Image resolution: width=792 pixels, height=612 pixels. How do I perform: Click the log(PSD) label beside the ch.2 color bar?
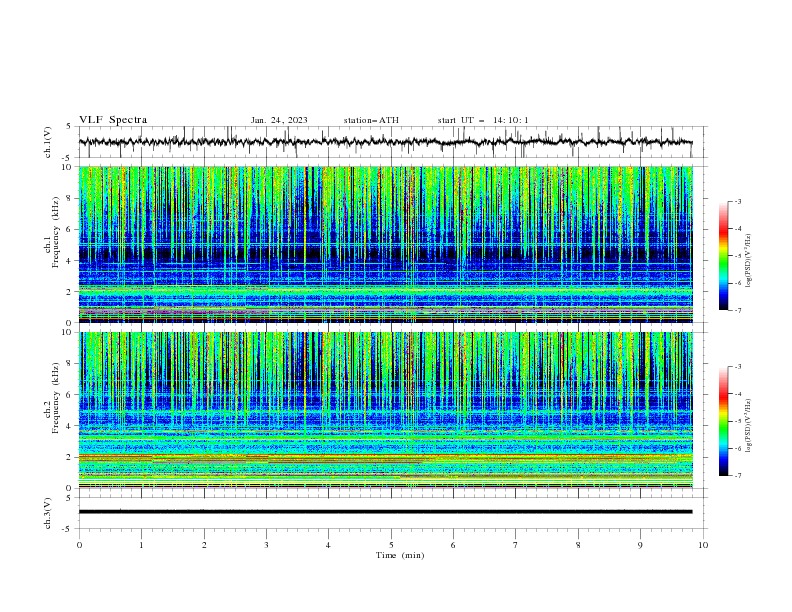pos(749,426)
